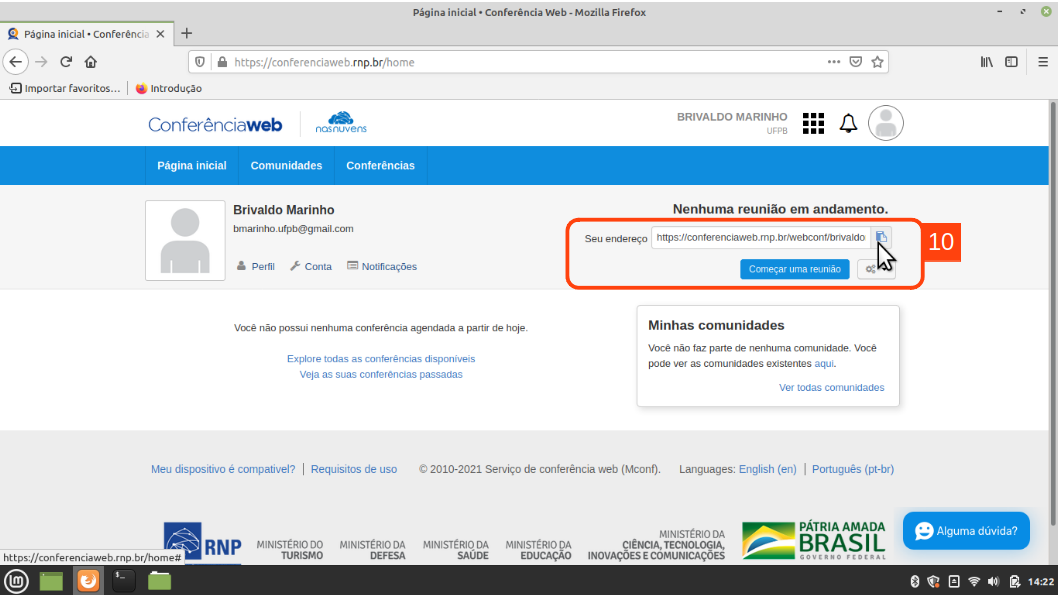The height and width of the screenshot is (595, 1058).
Task: Open Linux Mint start menu
Action: 16,581
